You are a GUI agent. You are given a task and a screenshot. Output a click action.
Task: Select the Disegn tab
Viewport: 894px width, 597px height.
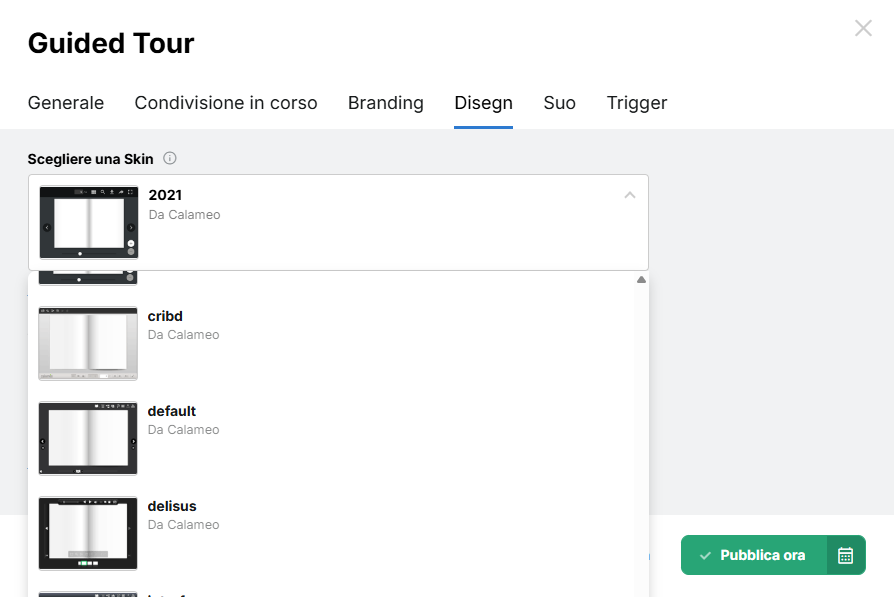[x=483, y=103]
